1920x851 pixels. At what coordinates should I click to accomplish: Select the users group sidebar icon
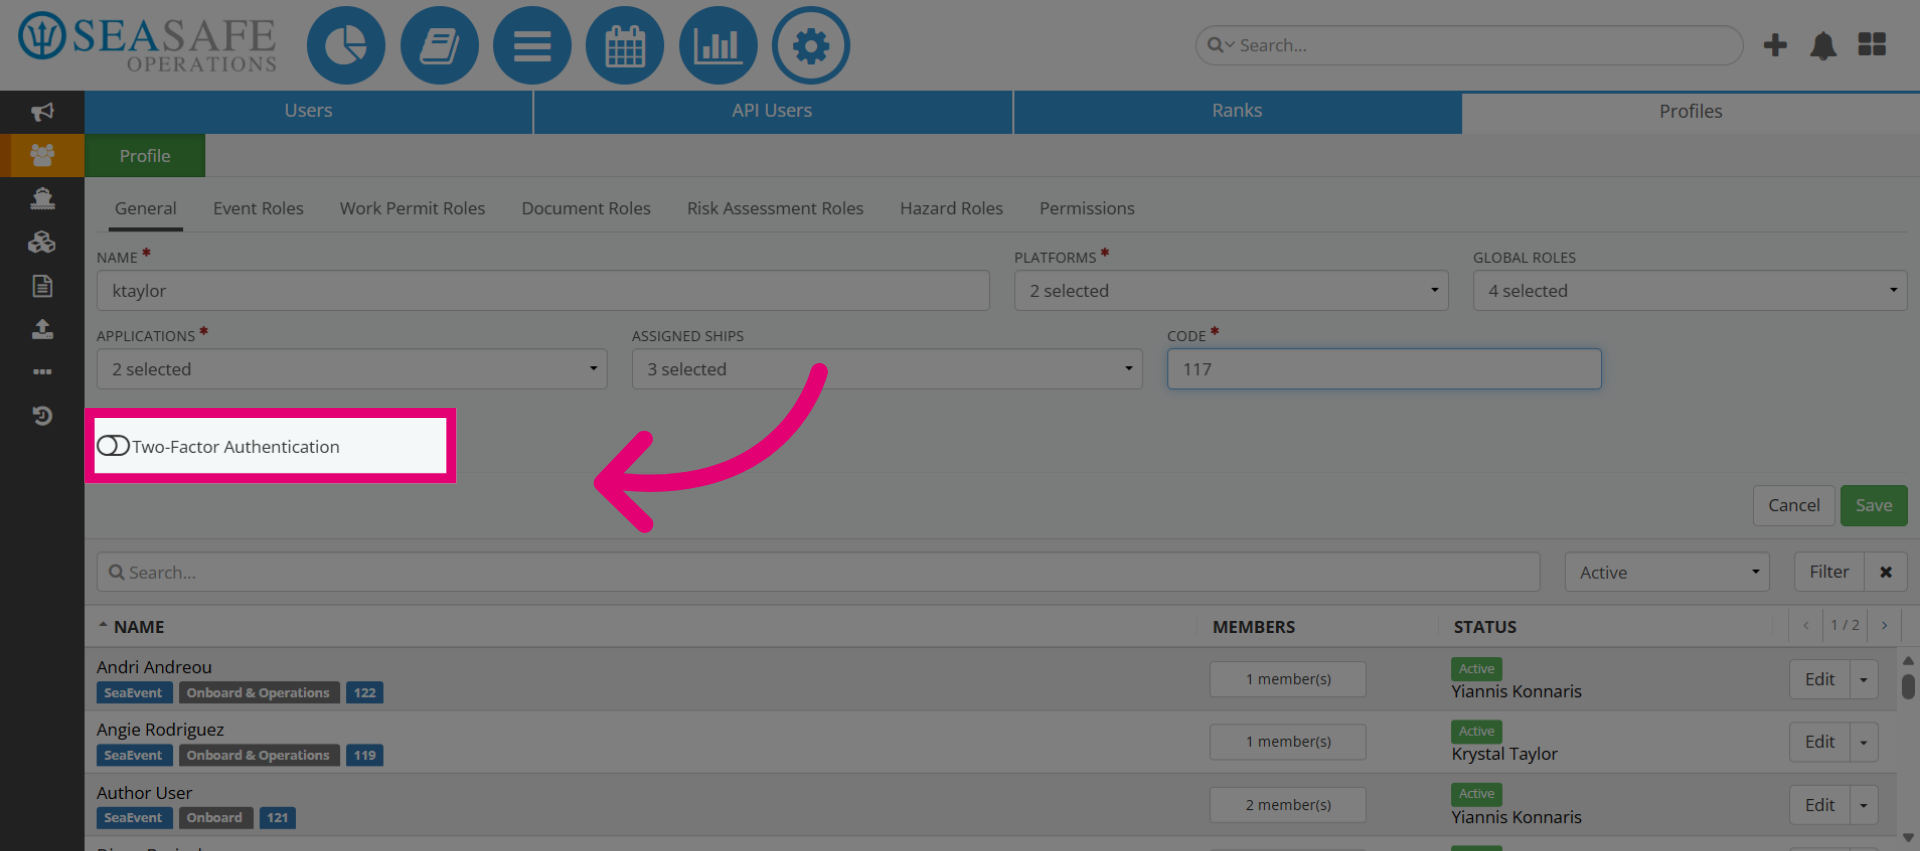click(x=42, y=155)
